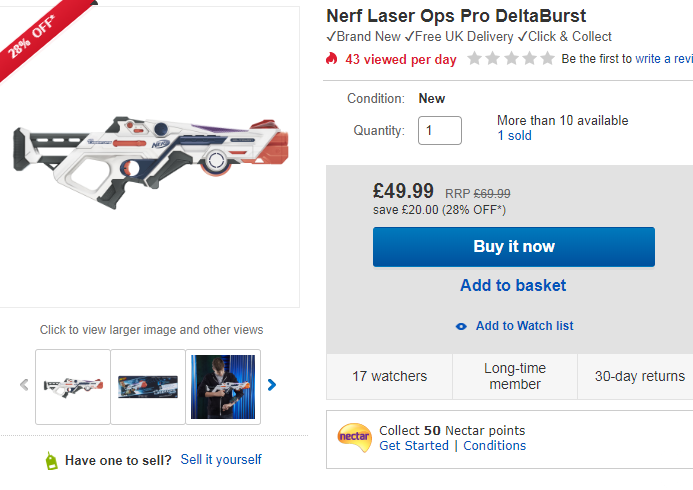Click Add to basket
Screen dimensions: 693x490
[513, 286]
